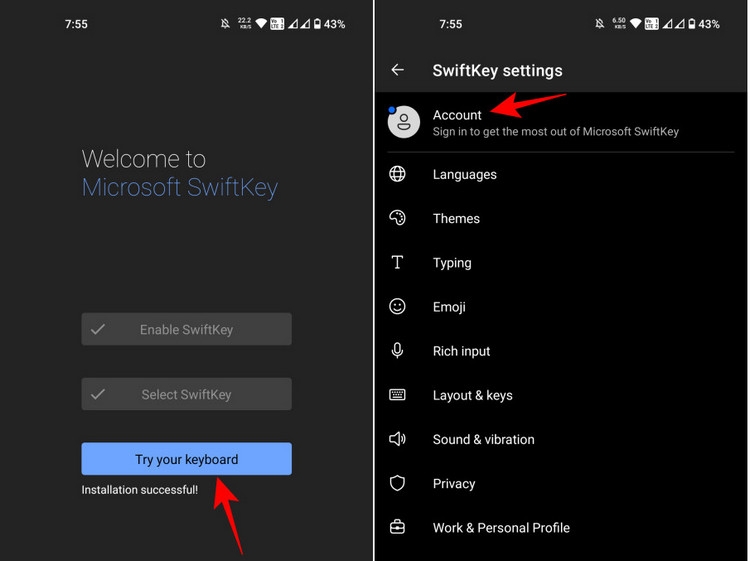Open the Typing settings
Screen dimensions: 750x561
[561, 262]
